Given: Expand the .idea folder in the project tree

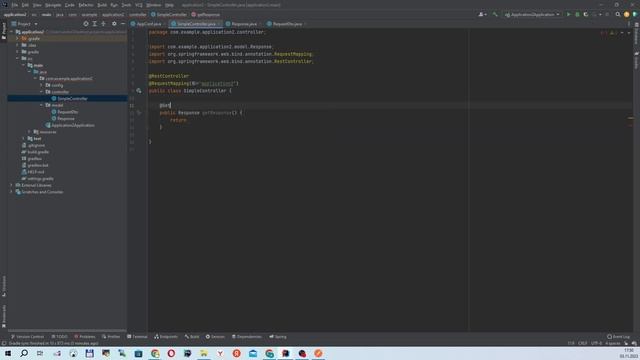Looking at the screenshot, I should (18, 45).
